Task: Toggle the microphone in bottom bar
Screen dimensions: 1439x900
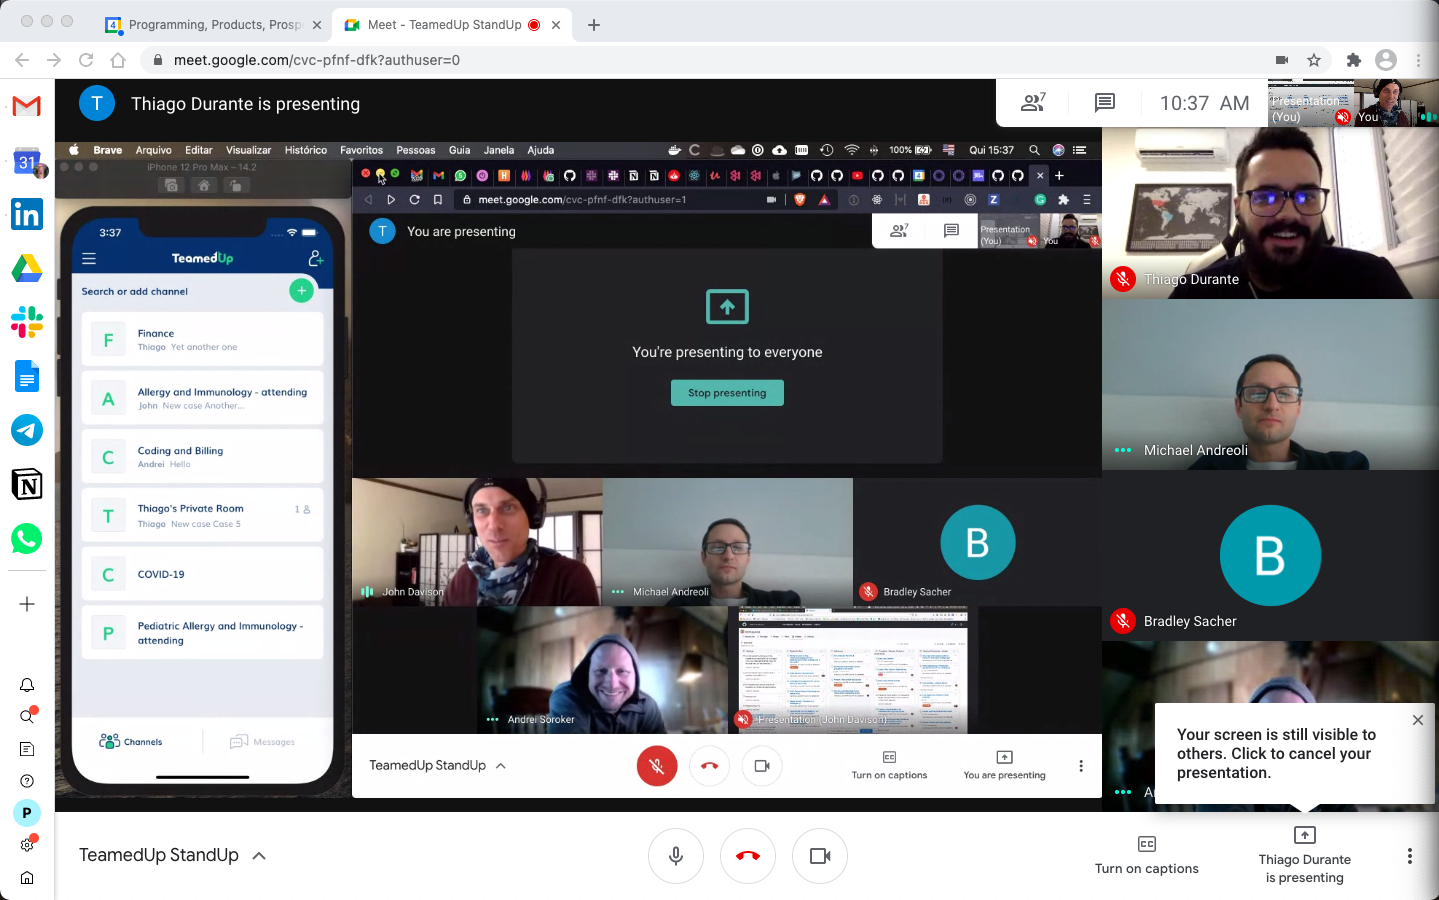Action: 676,856
